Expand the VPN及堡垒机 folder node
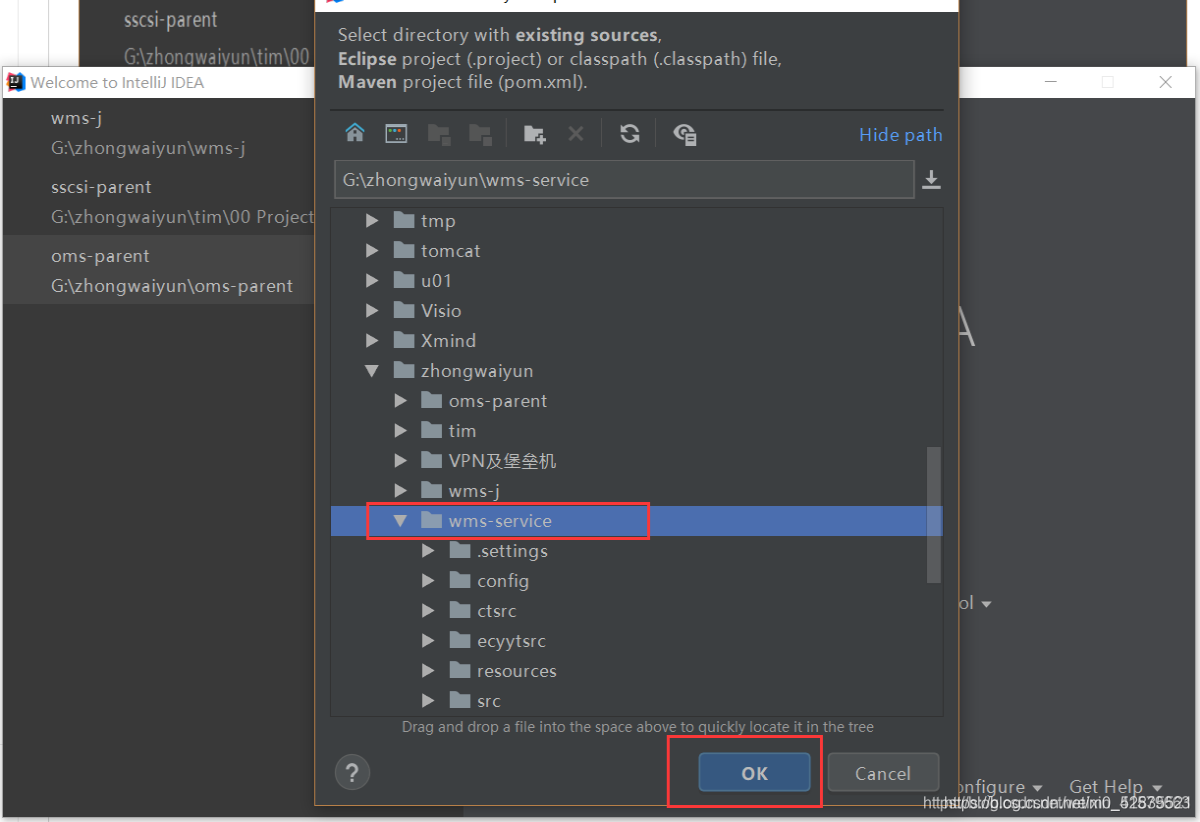The image size is (1200, 822). (x=400, y=460)
